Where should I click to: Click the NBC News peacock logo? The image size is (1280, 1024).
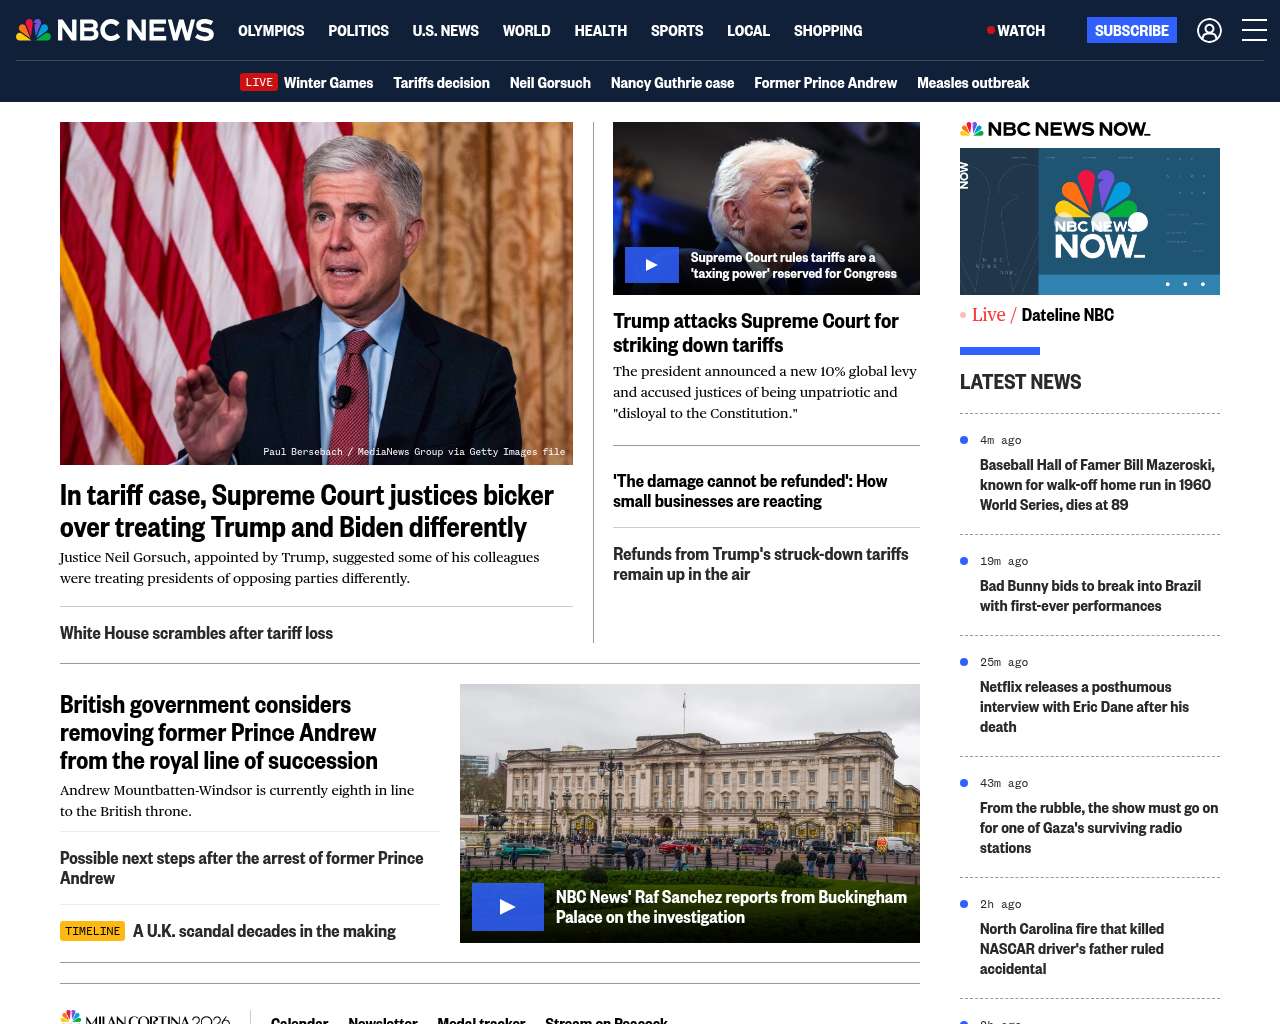115,30
